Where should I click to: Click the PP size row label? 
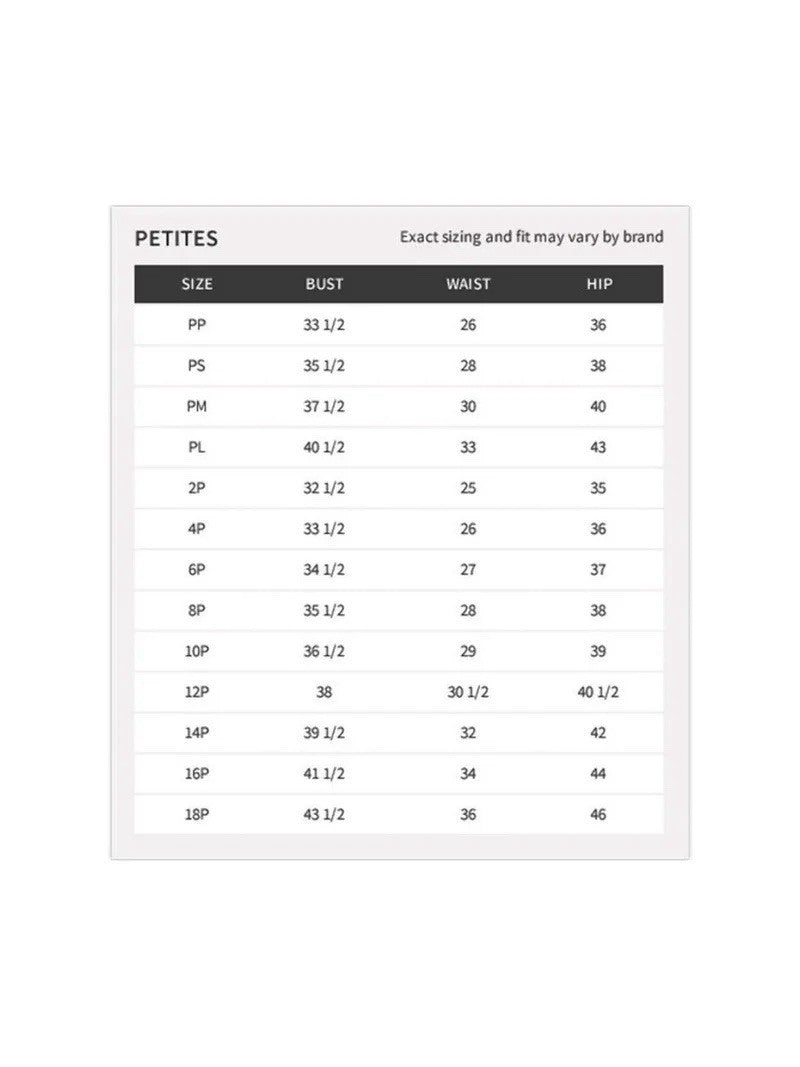[197, 325]
